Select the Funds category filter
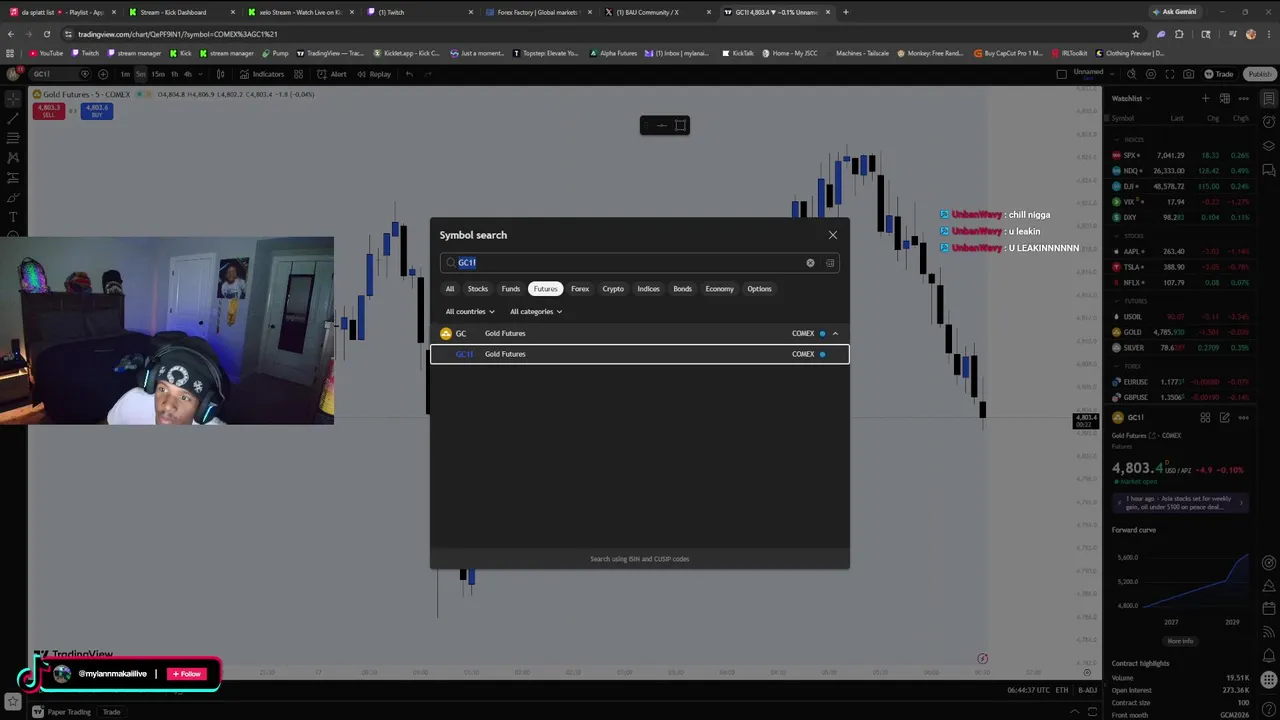This screenshot has width=1280, height=720. 511,289
